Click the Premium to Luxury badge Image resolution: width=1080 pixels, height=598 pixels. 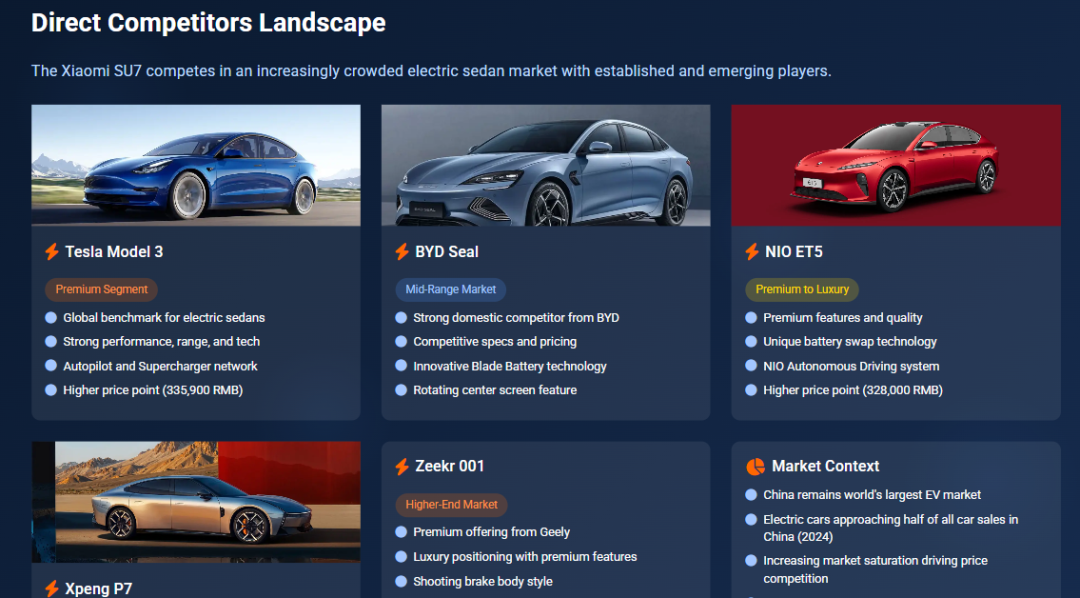pyautogui.click(x=802, y=289)
